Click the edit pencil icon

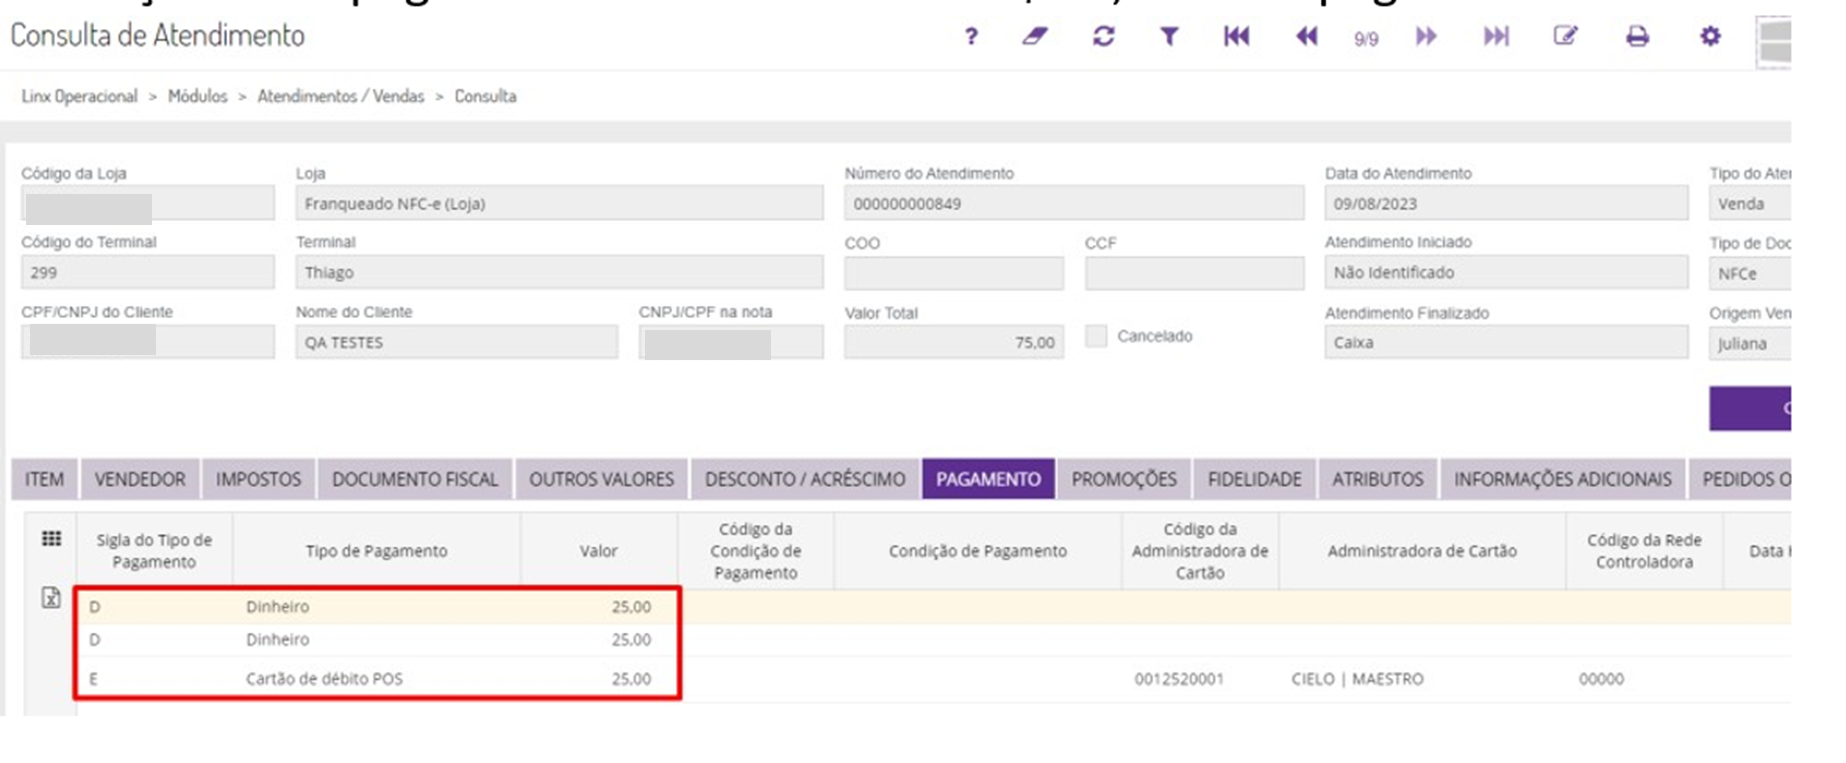click(x=1565, y=37)
